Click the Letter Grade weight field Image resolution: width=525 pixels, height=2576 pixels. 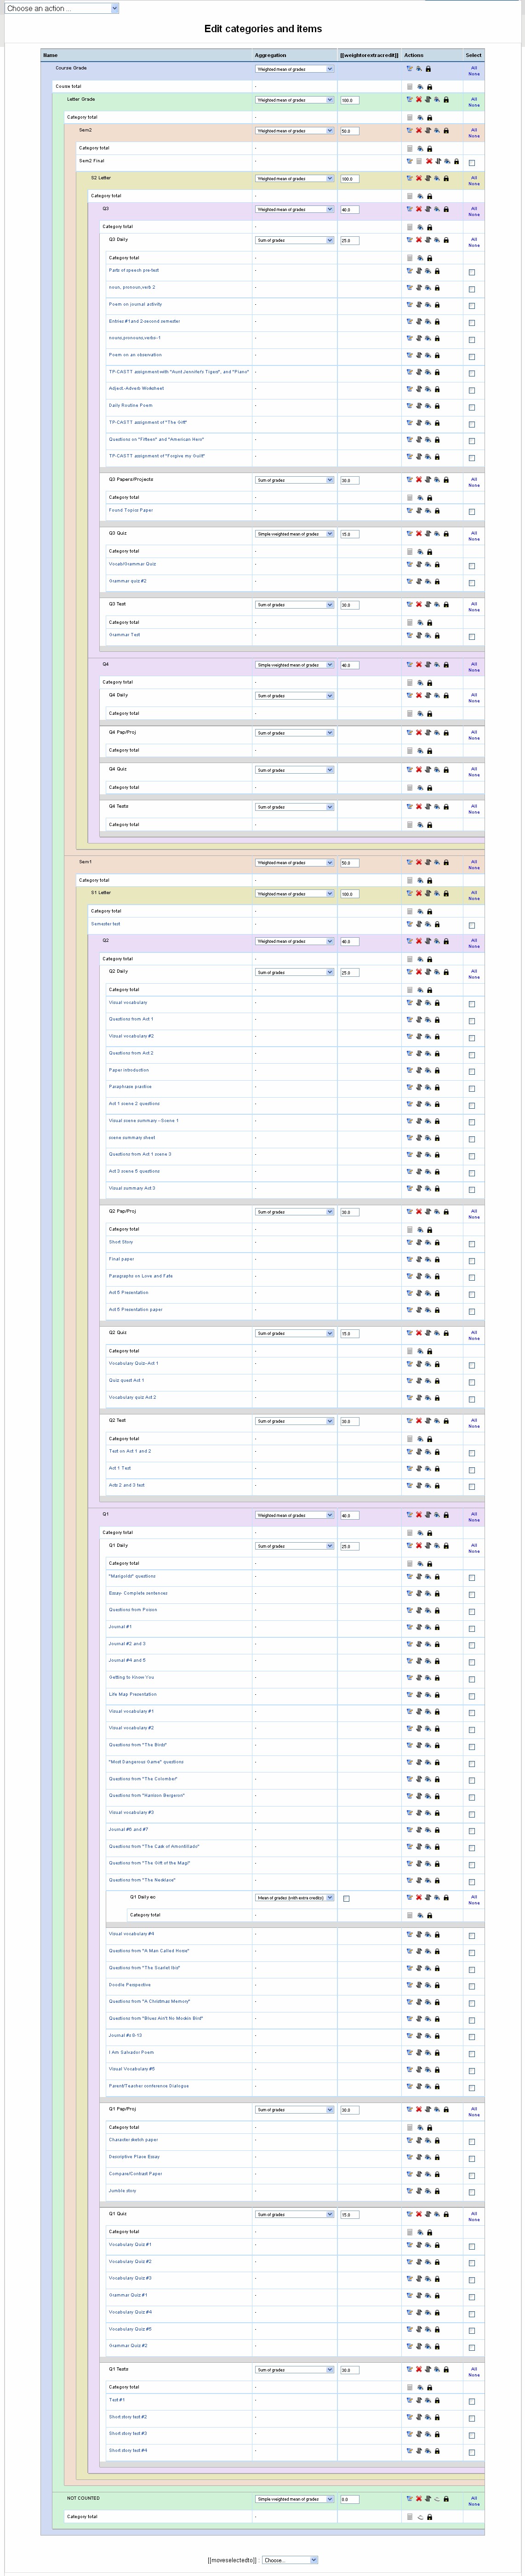pyautogui.click(x=349, y=100)
